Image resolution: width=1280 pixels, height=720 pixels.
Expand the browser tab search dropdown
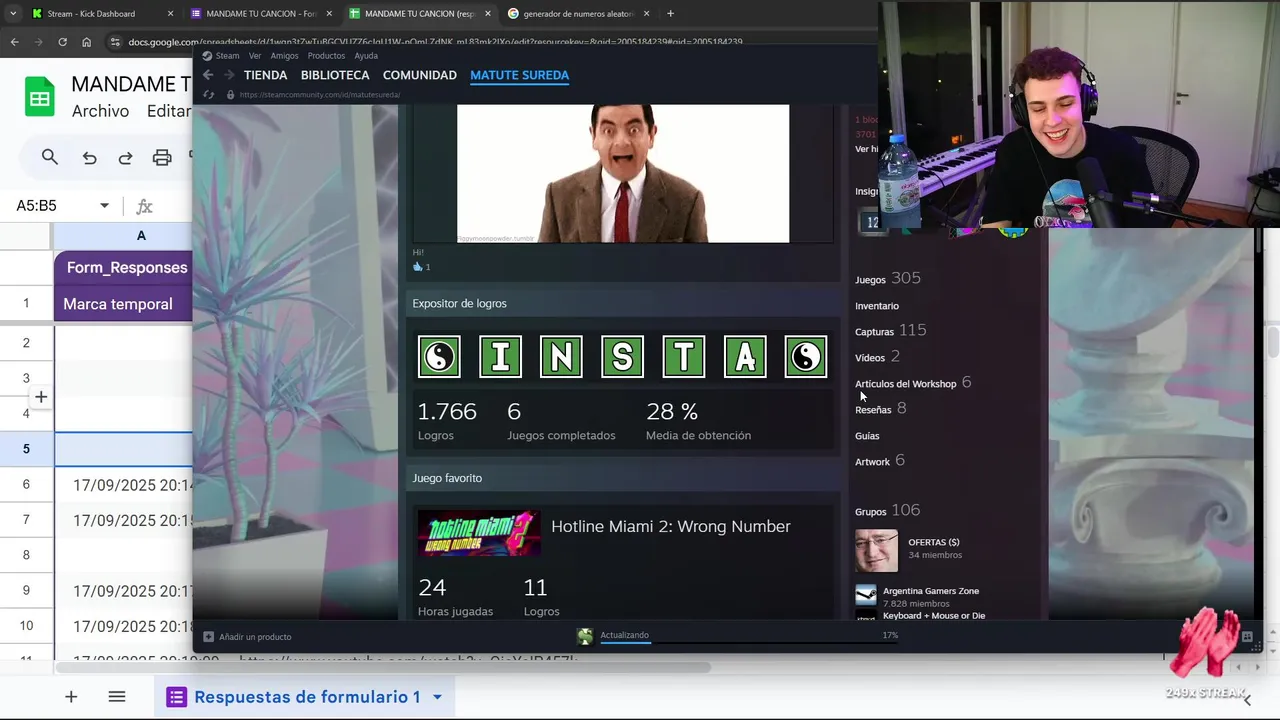point(12,14)
